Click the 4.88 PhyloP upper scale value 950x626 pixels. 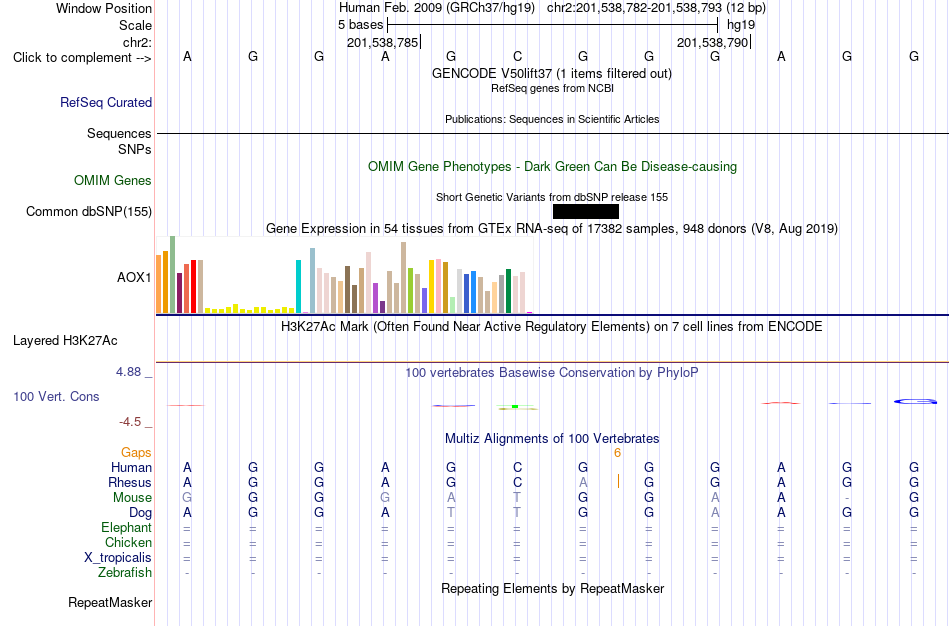coord(128,371)
